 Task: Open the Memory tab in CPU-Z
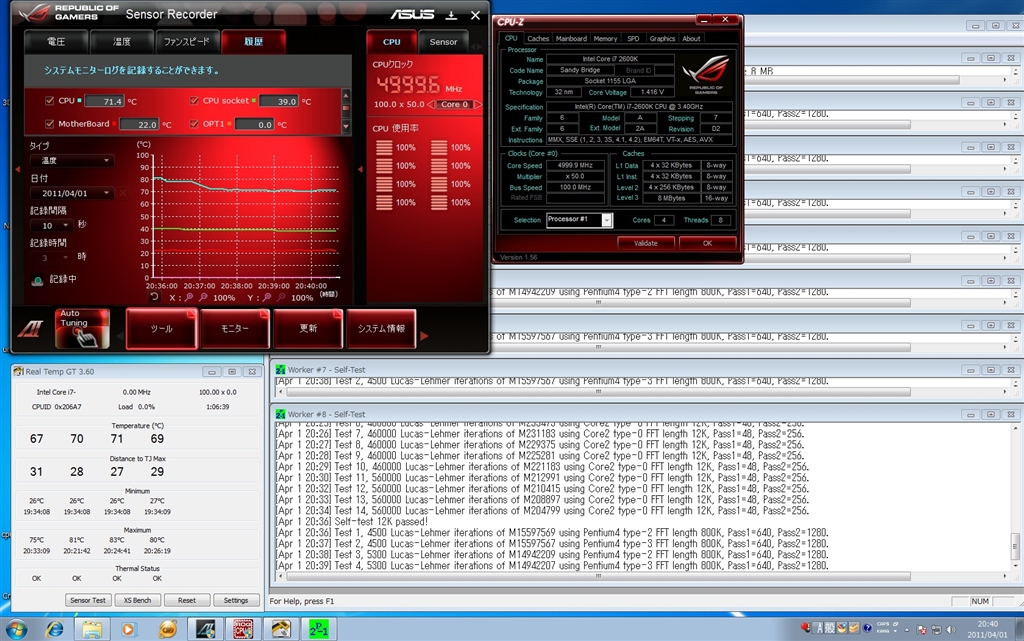tap(605, 39)
